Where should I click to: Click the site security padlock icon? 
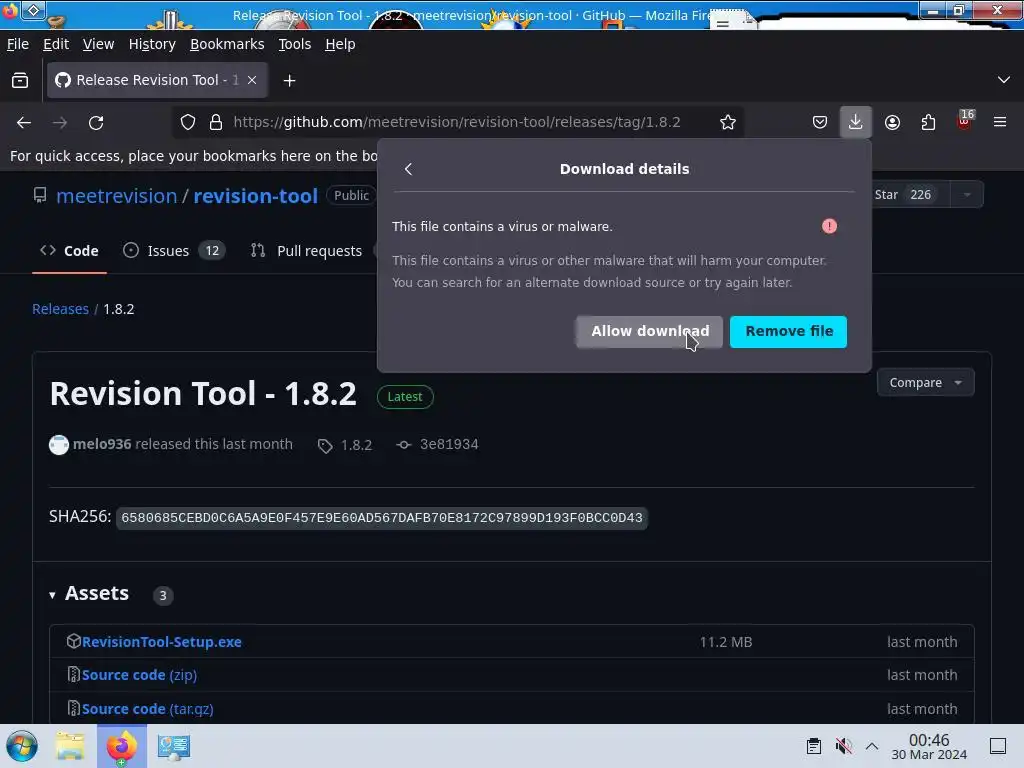(x=216, y=122)
